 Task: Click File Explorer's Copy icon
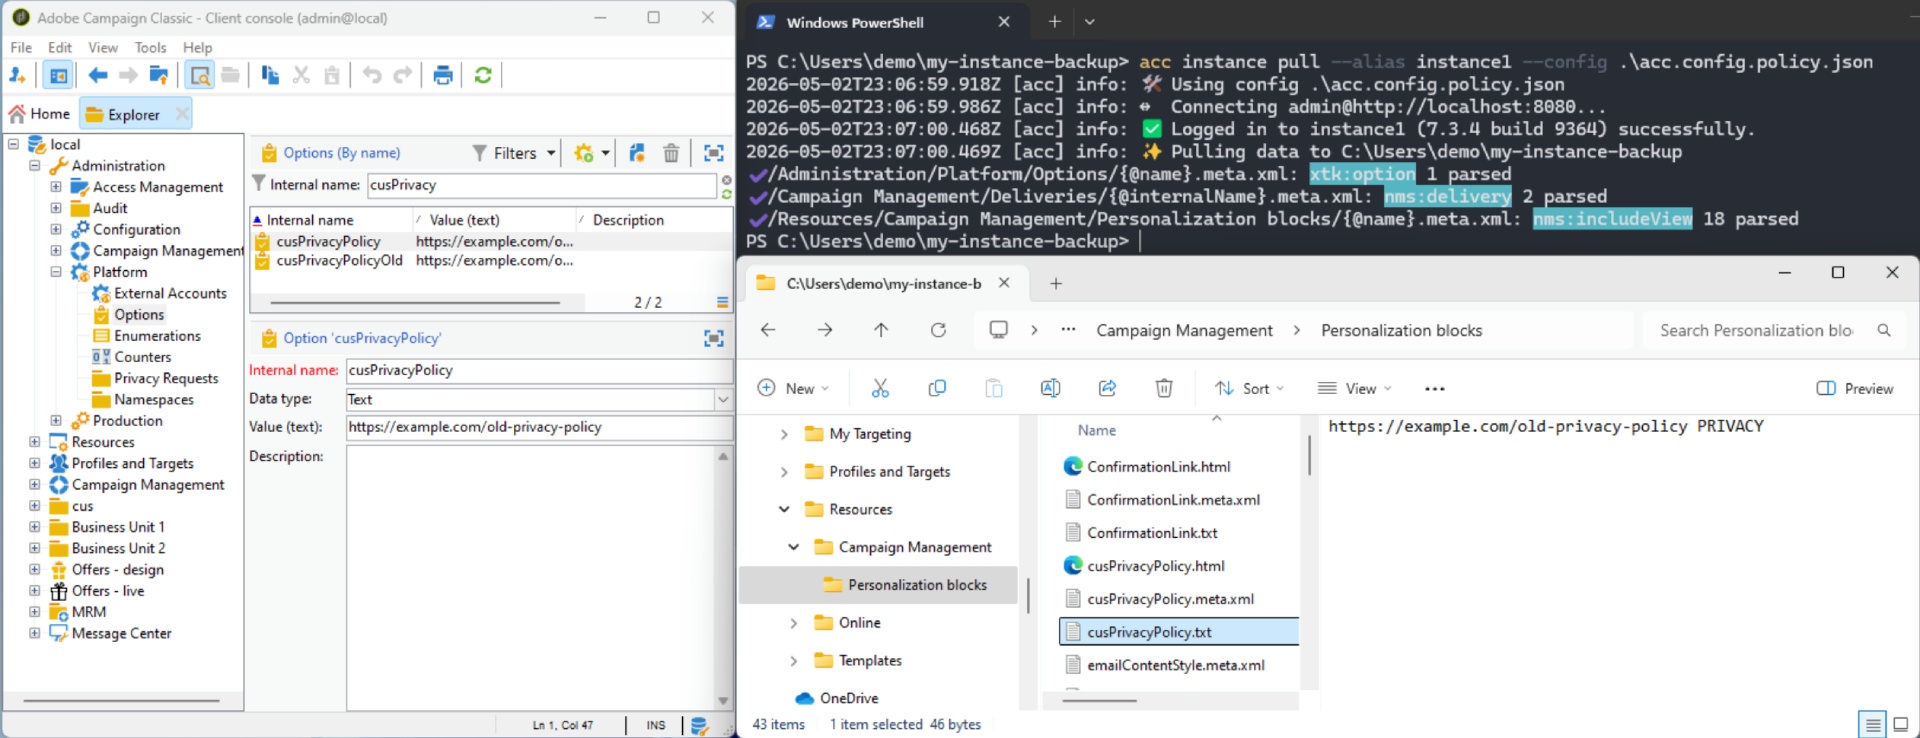[x=937, y=388]
